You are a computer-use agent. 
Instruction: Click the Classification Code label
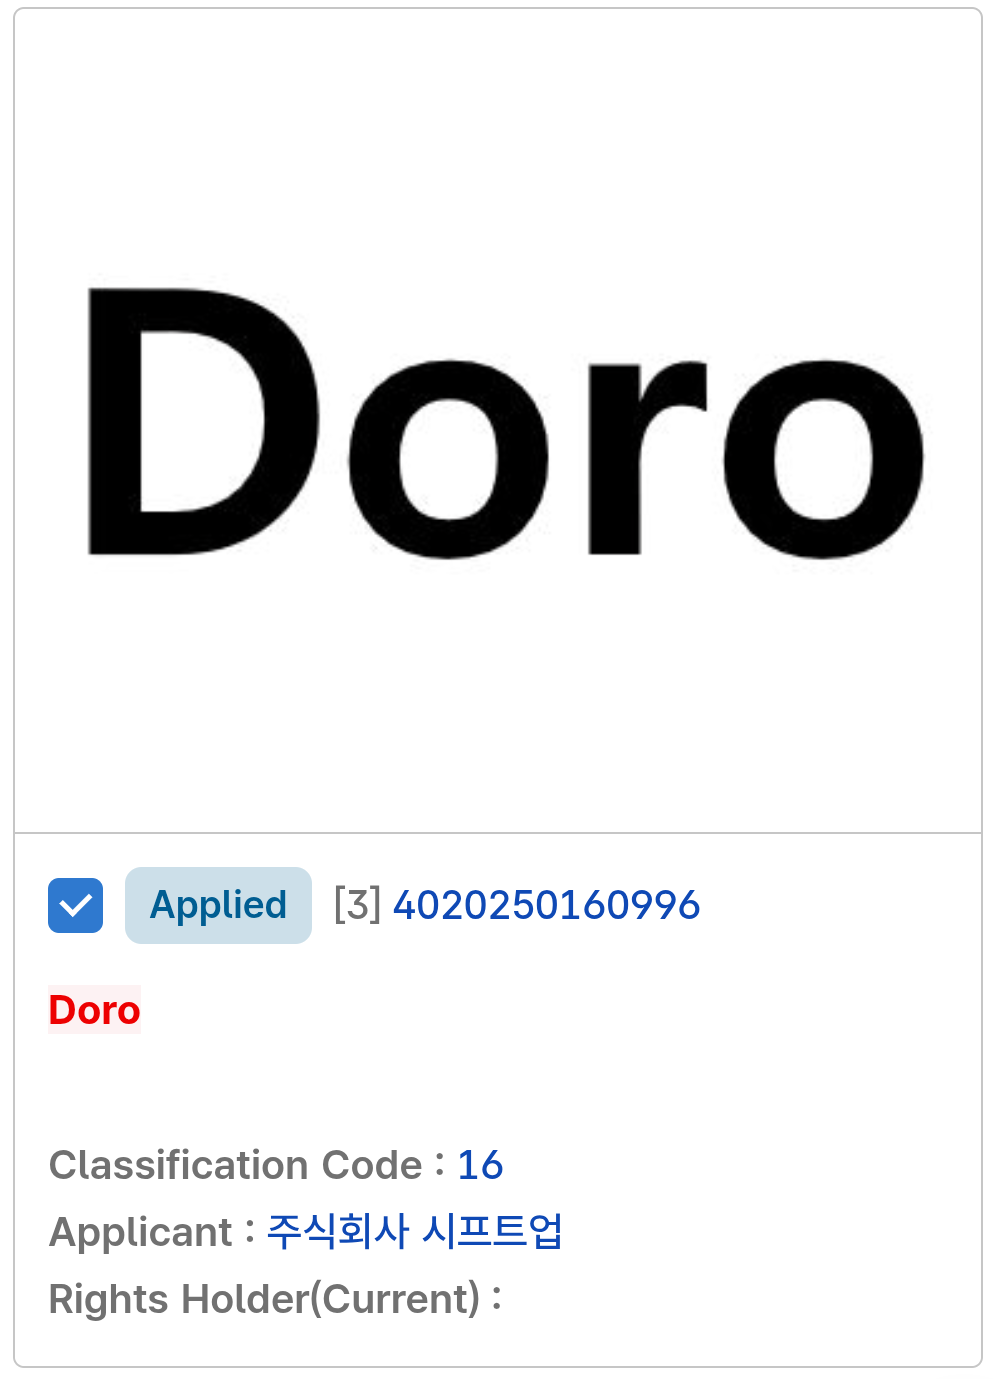tap(236, 1165)
